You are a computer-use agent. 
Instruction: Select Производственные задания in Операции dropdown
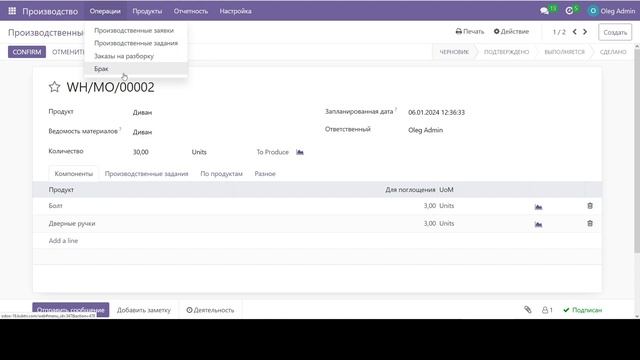[136, 43]
